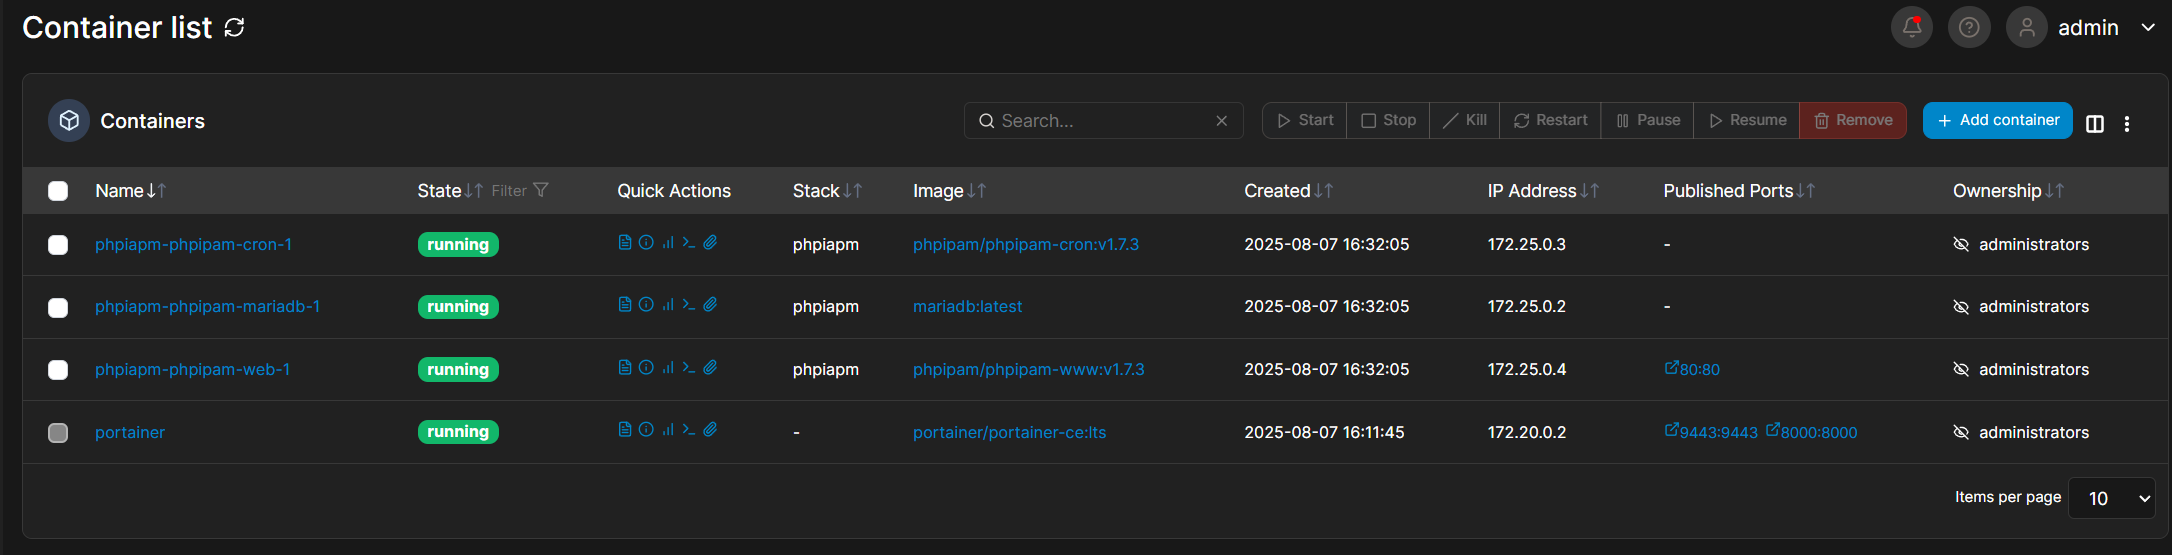This screenshot has height=555, width=2172.
Task: Sort containers by Stack column
Action: point(827,191)
